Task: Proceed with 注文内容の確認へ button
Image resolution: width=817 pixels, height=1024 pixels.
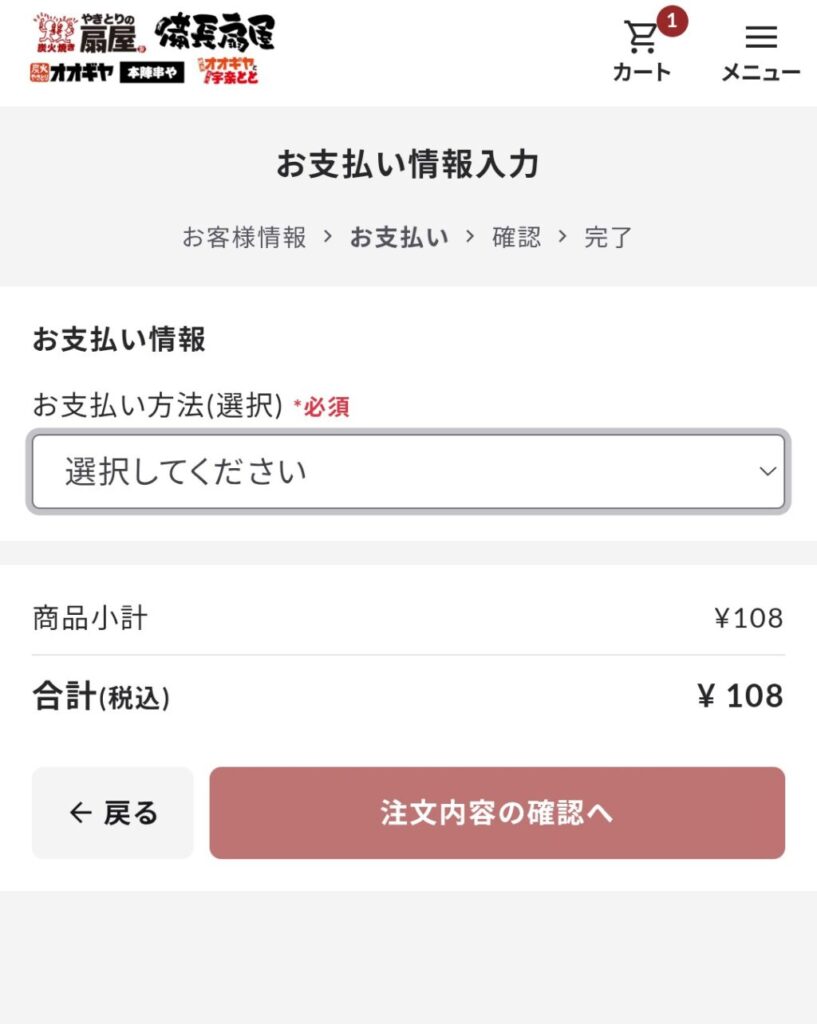Action: pyautogui.click(x=497, y=813)
